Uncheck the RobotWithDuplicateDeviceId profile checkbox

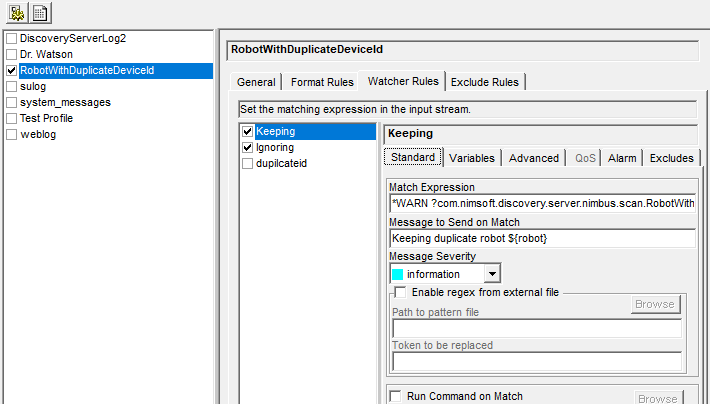pyautogui.click(x=11, y=71)
